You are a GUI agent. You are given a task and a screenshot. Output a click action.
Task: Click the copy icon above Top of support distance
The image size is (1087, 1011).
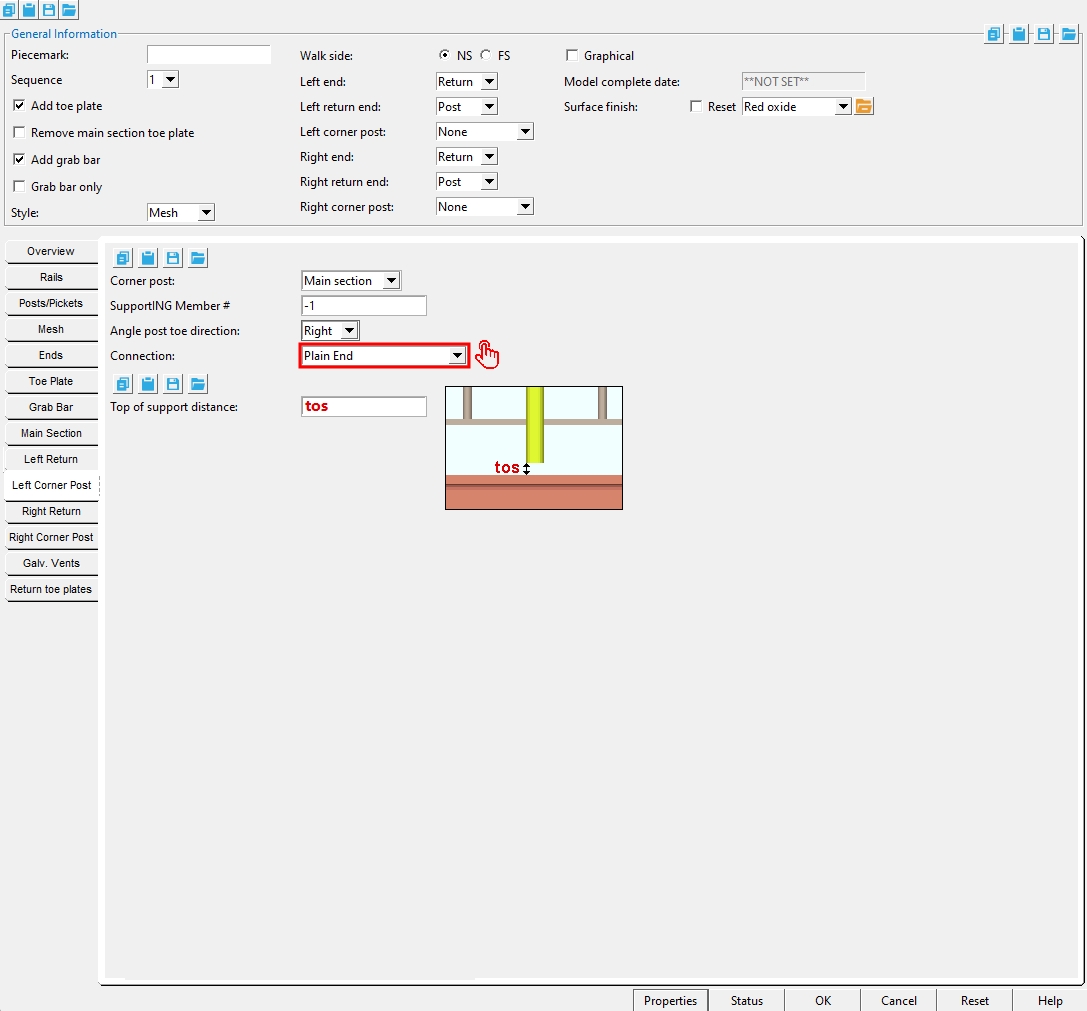123,383
